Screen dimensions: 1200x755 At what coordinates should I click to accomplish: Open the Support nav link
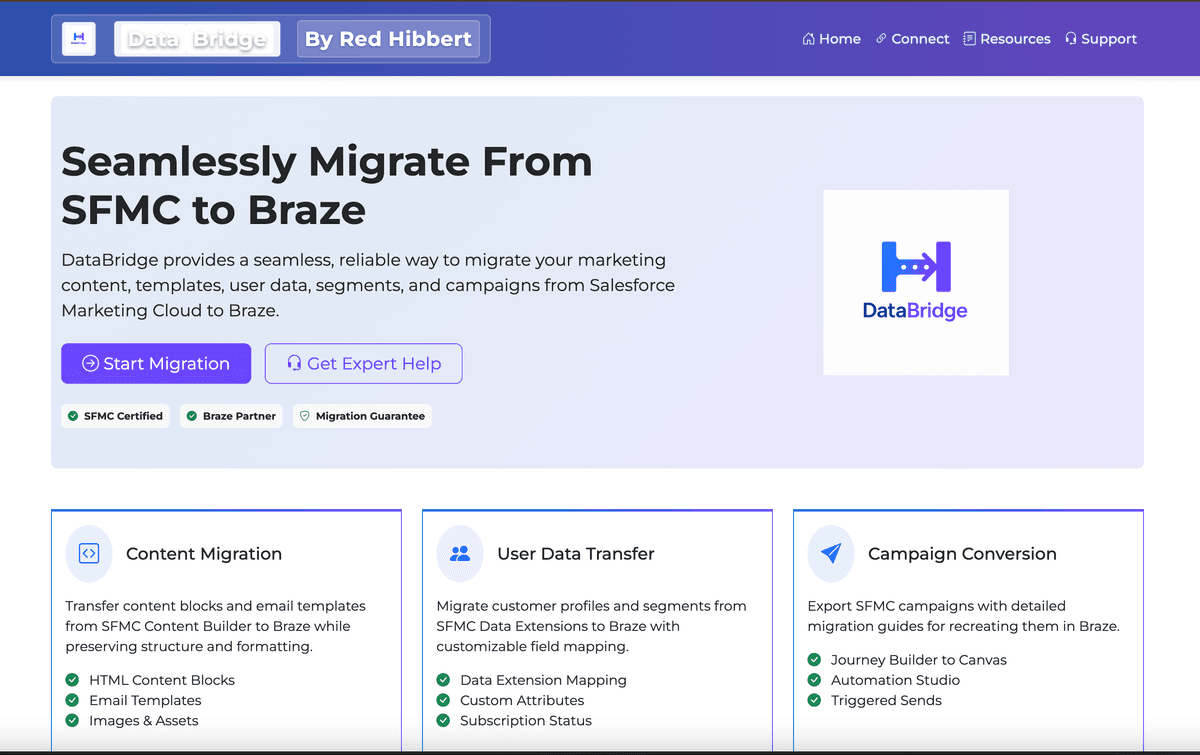pos(1101,39)
